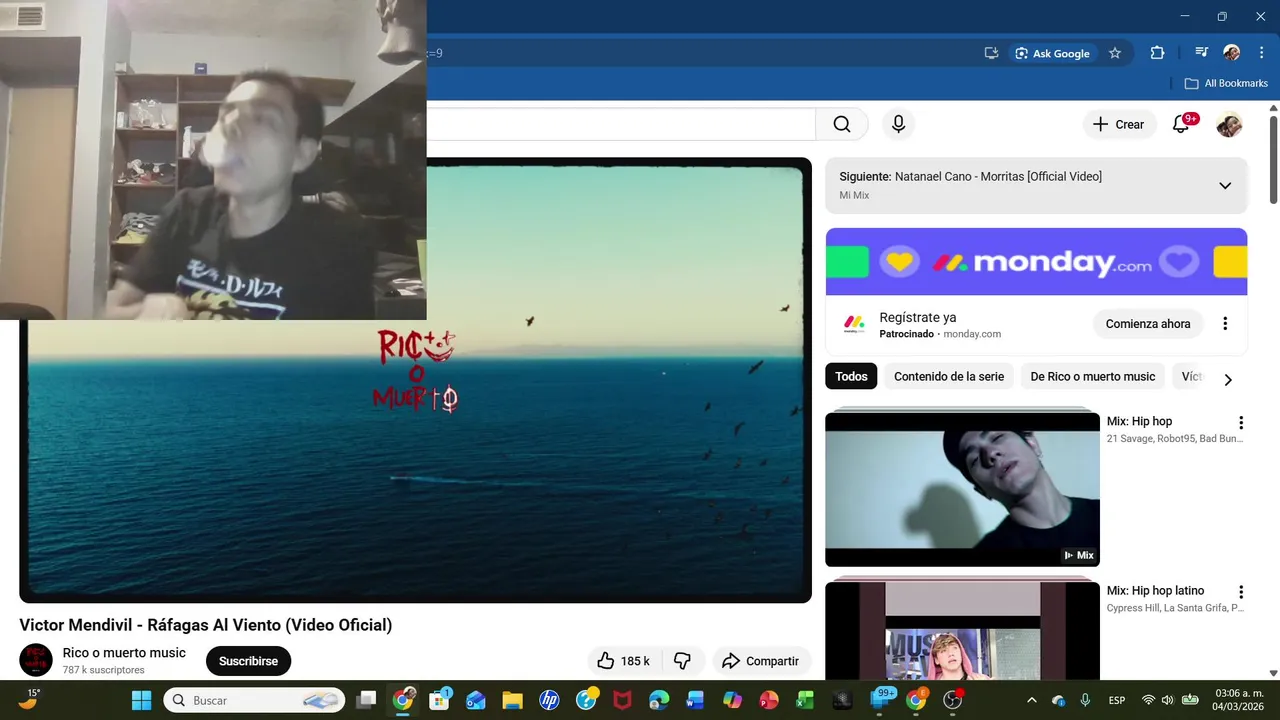This screenshot has height=720, width=1280.
Task: Open YouTube notifications bell
Action: [x=1181, y=124]
